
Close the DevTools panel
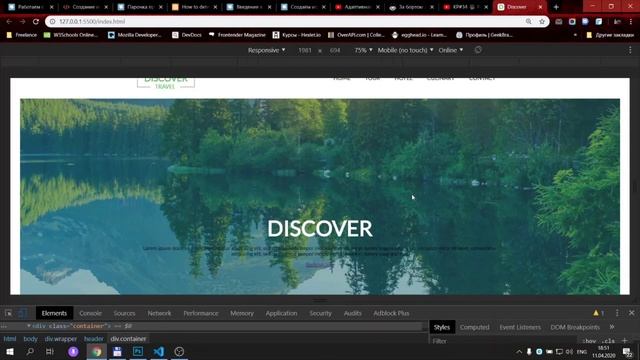tap(631, 313)
